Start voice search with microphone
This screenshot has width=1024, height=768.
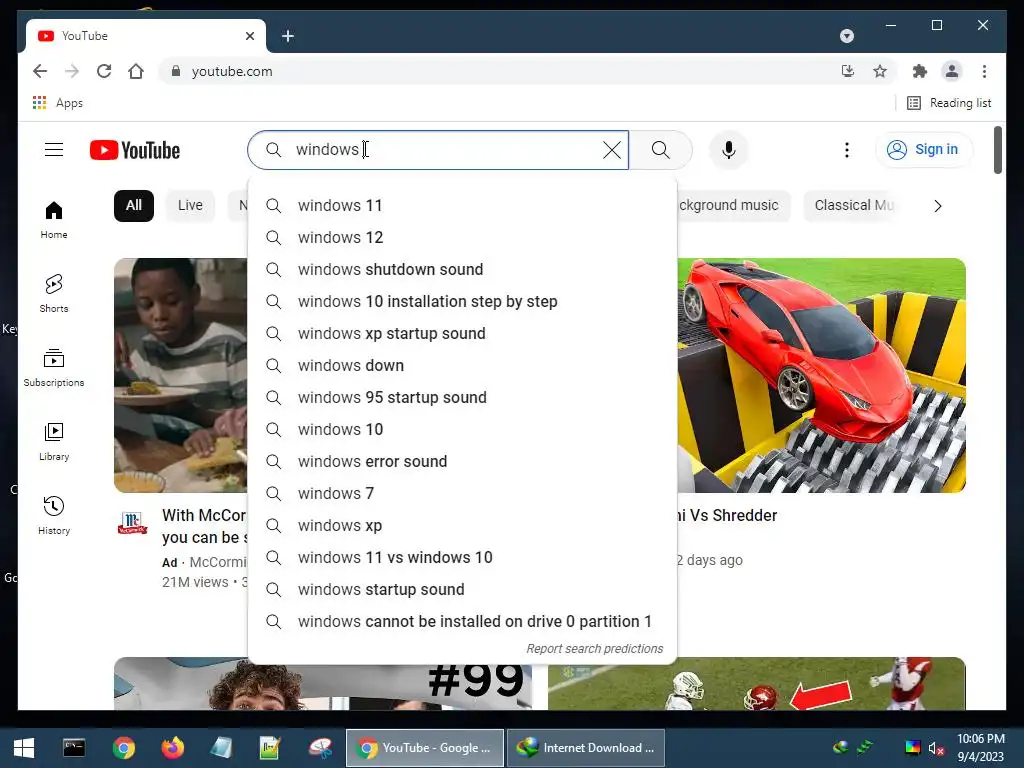pos(729,150)
